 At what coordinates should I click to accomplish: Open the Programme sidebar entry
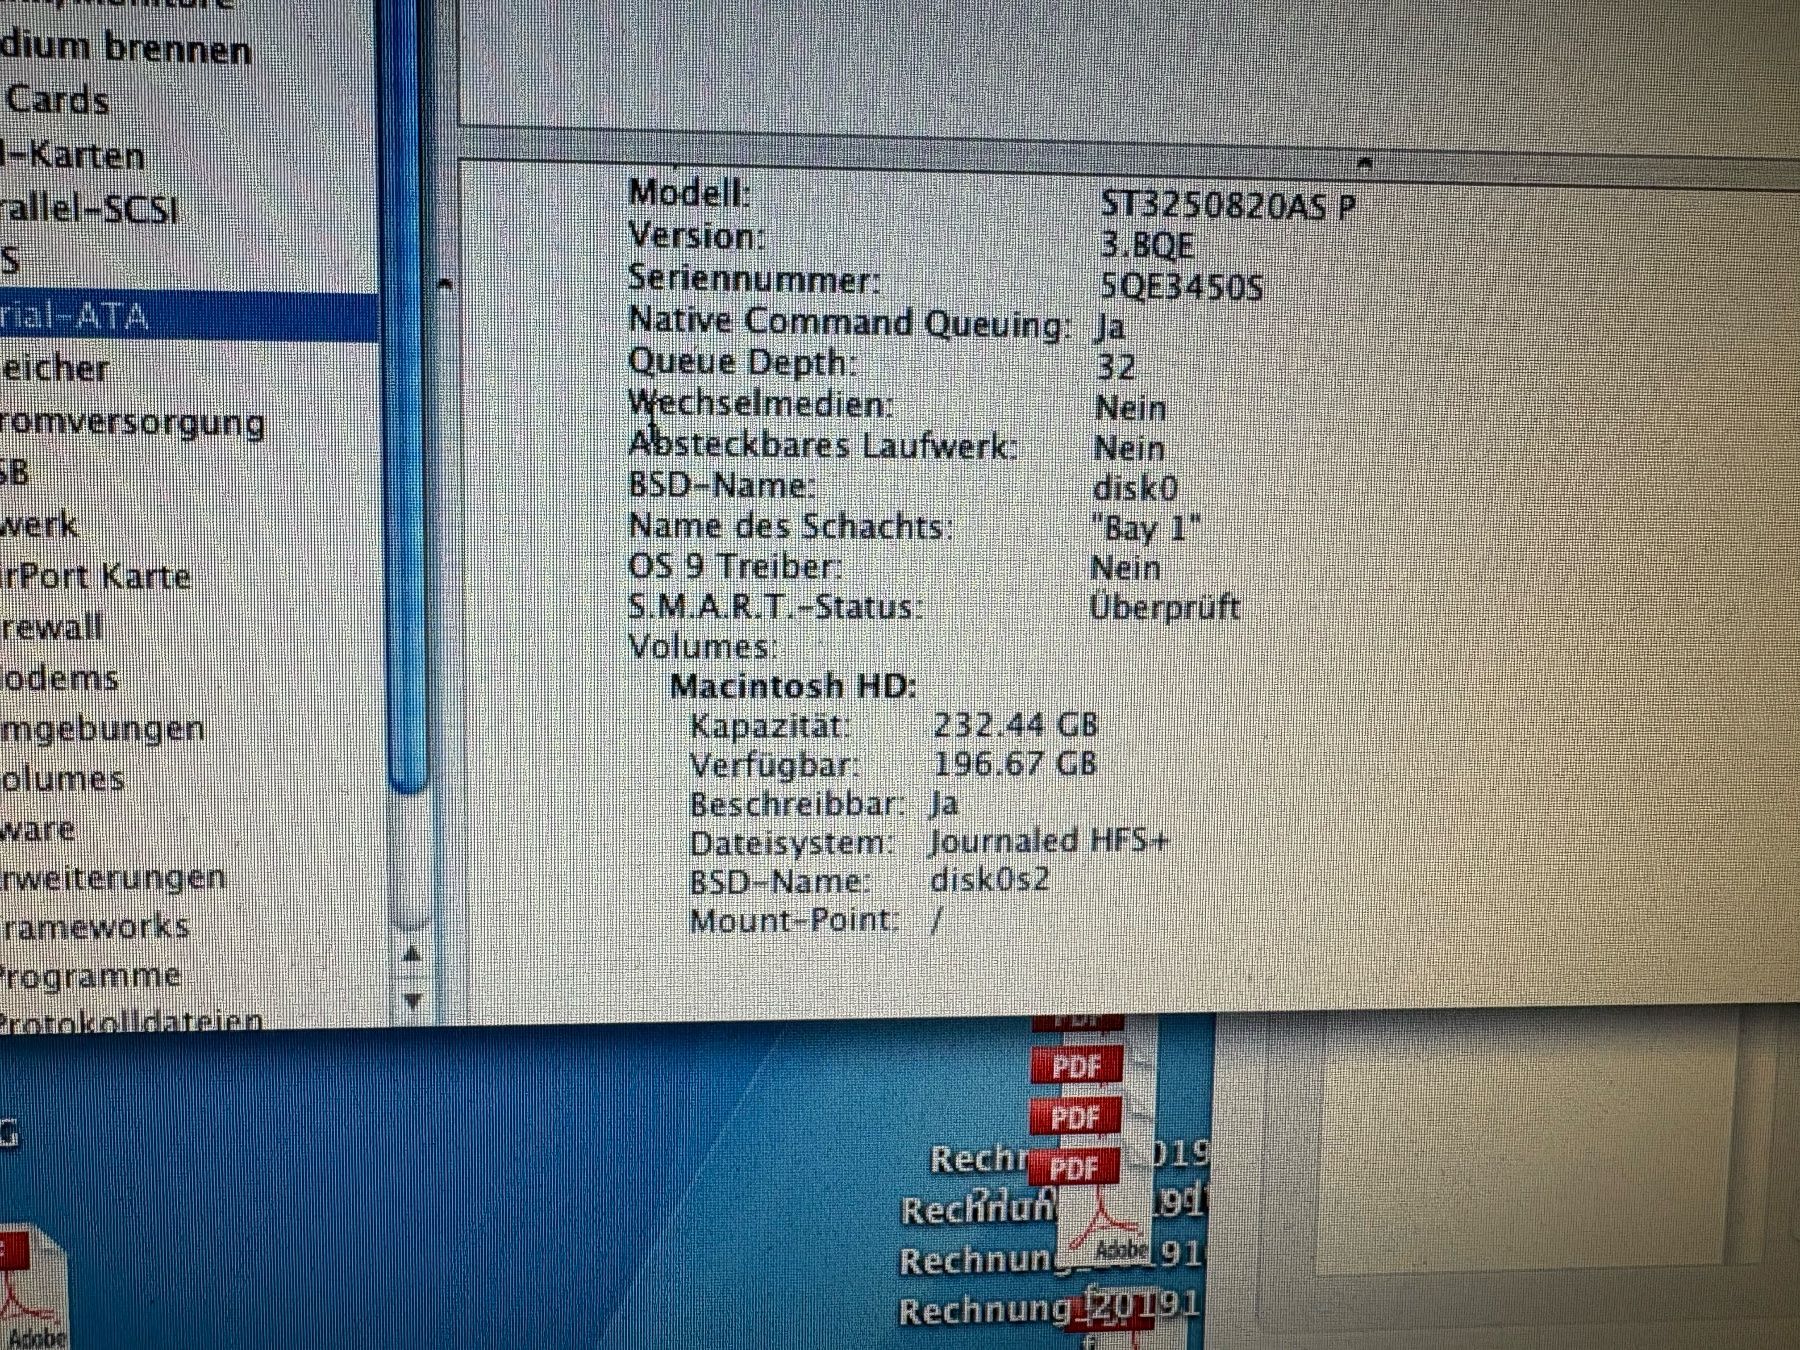pyautogui.click(x=90, y=975)
